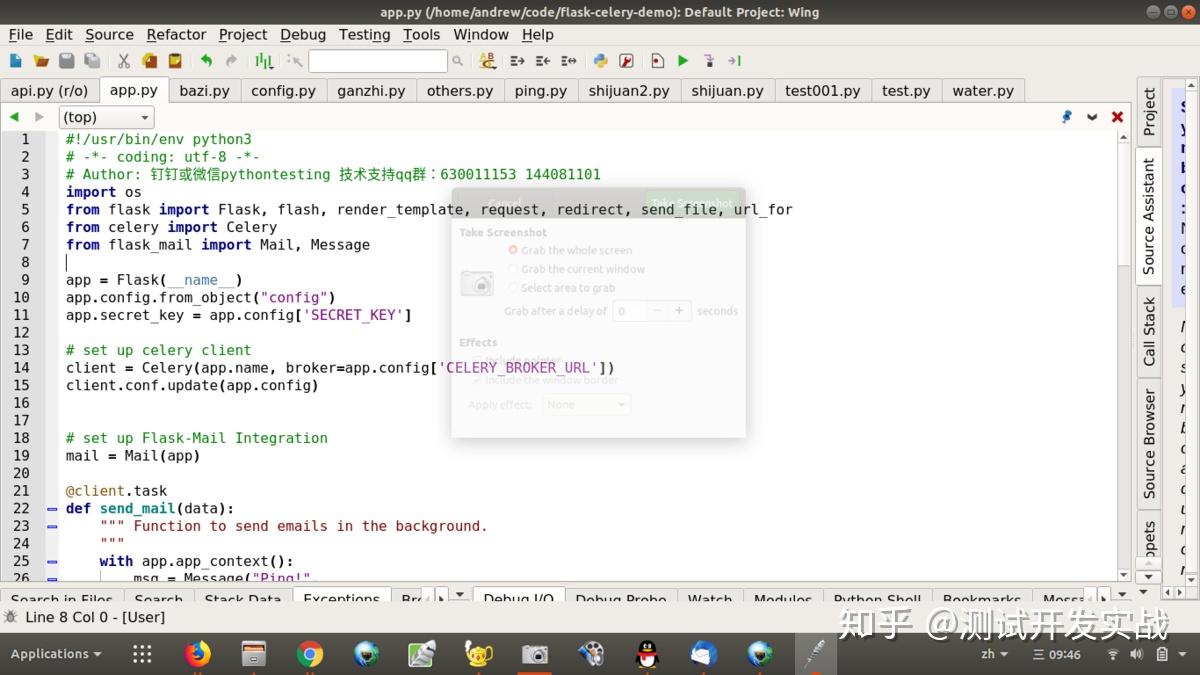Switch to the water.py tab
This screenshot has width=1200, height=675.
click(x=982, y=90)
